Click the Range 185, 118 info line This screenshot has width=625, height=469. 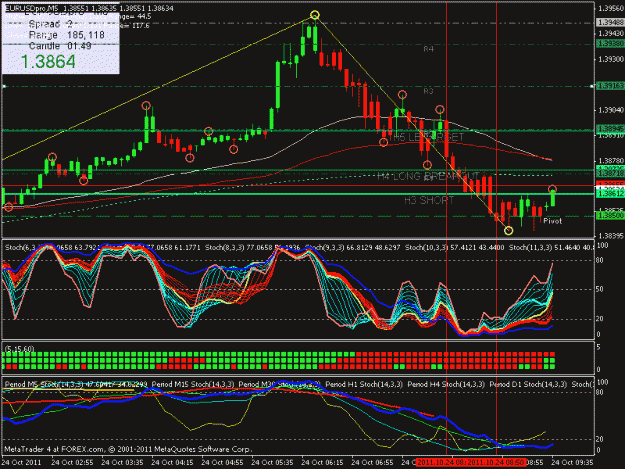coord(67,35)
